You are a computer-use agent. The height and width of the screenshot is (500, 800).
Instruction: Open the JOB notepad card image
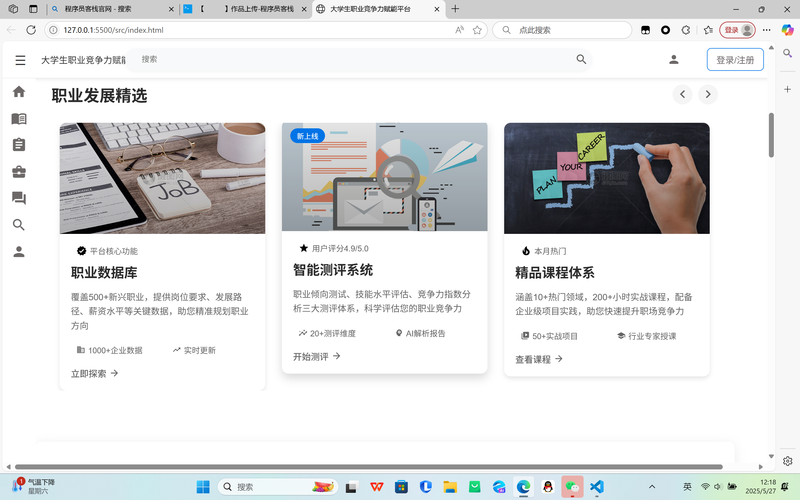pyautogui.click(x=162, y=178)
